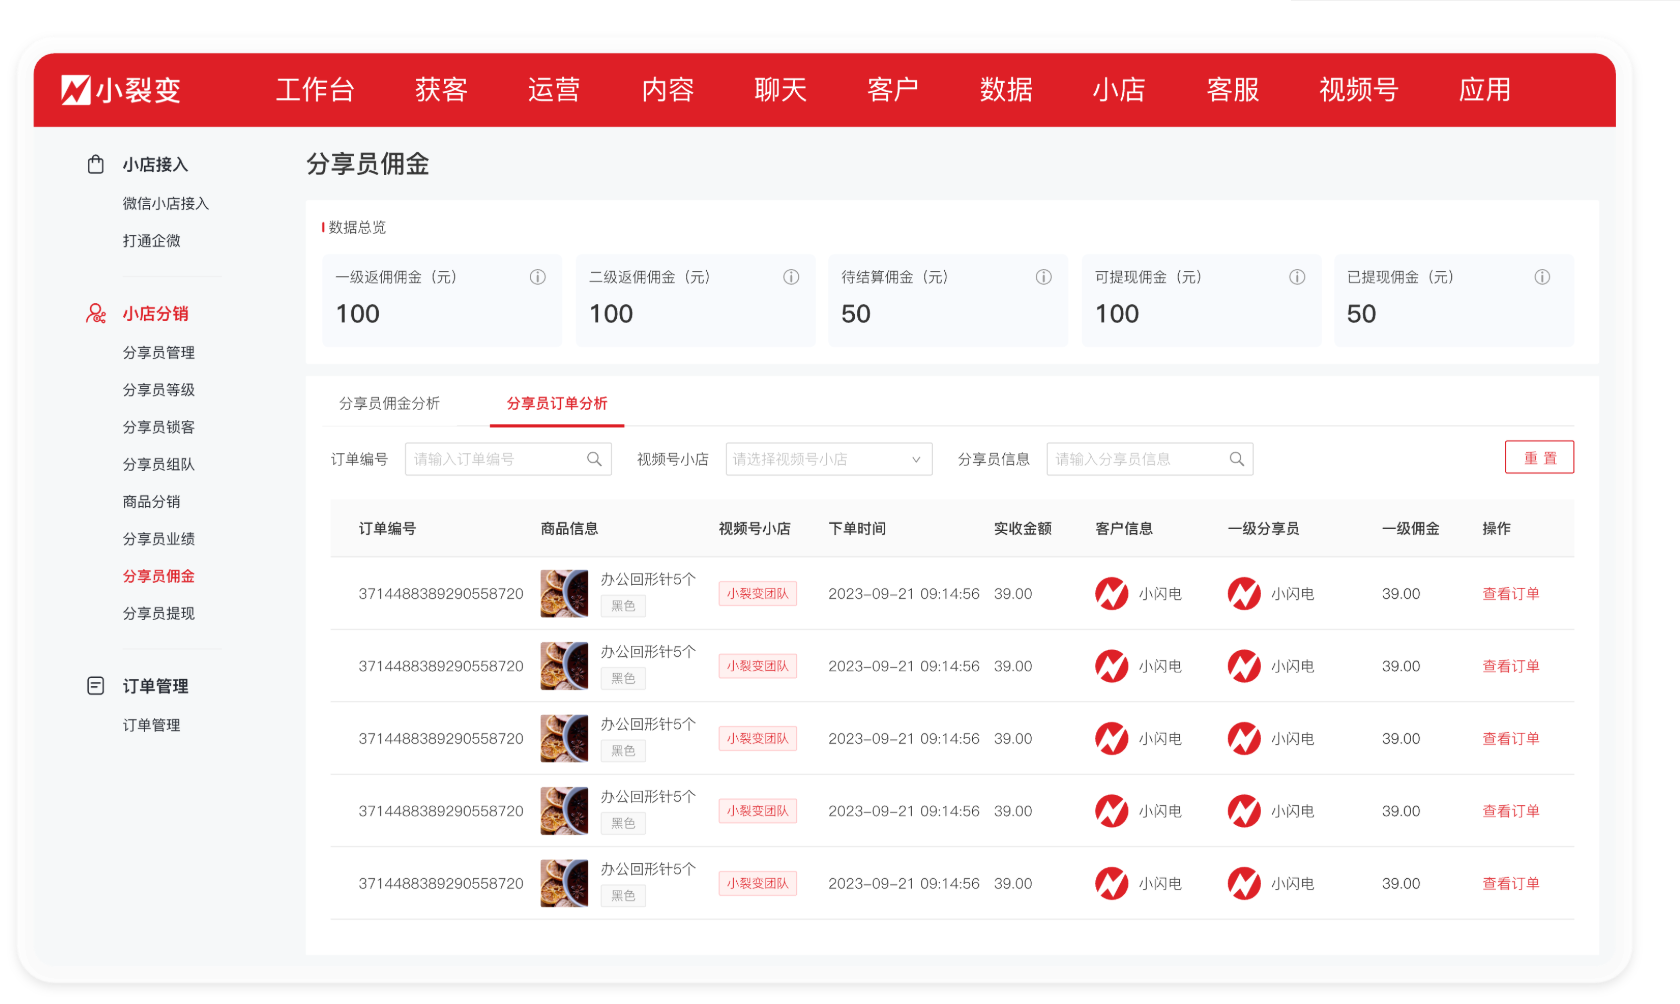Click the 订单编号 input field
Viewport: 1680px width, 1004px height.
click(508, 459)
